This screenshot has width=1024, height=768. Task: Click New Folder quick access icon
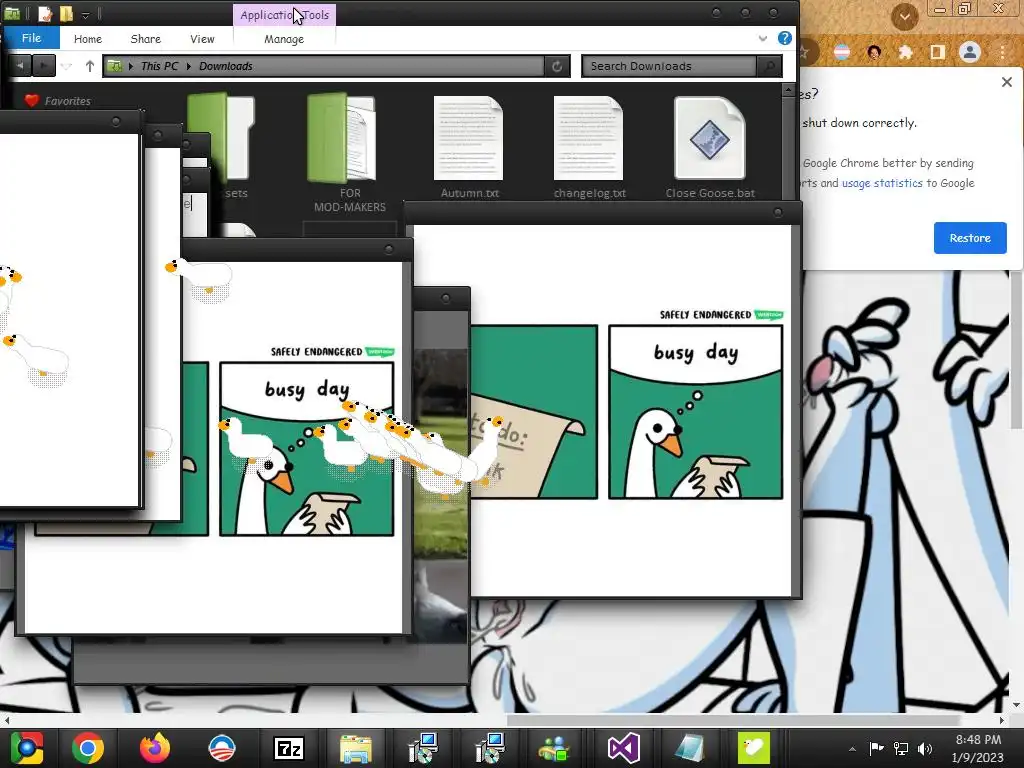coord(67,14)
